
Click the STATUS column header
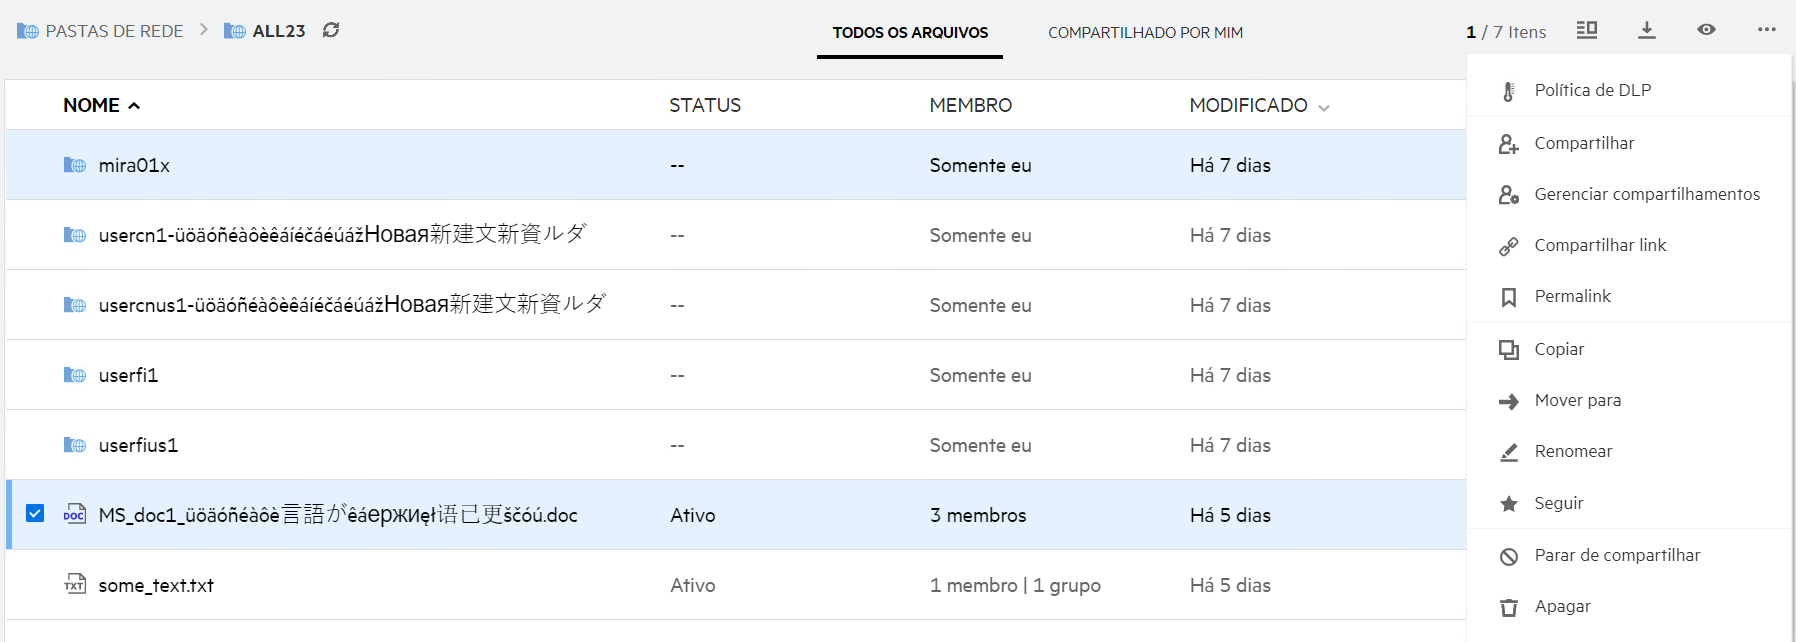point(705,105)
